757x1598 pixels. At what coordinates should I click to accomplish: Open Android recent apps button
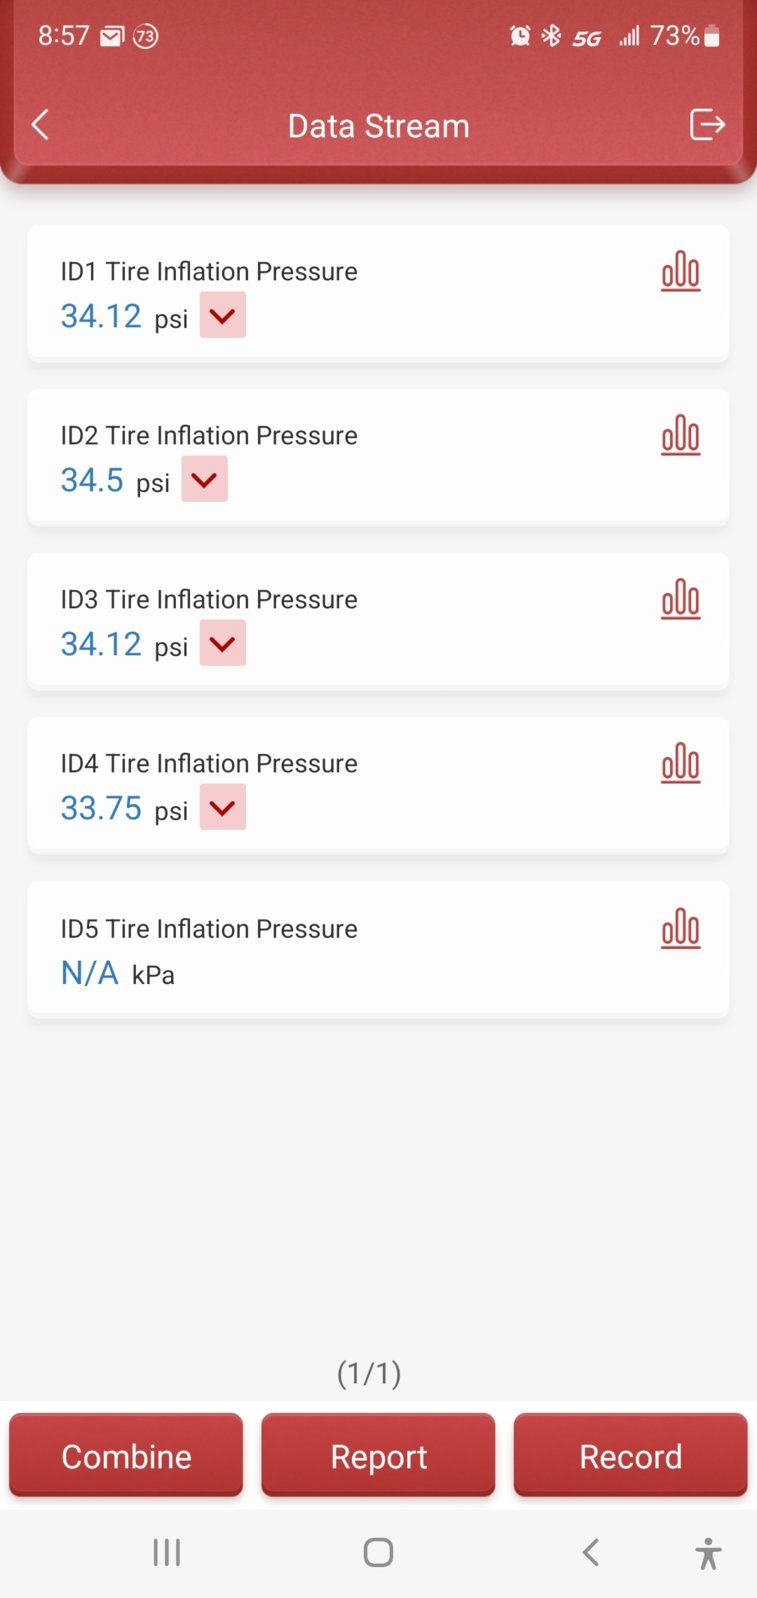[167, 1552]
